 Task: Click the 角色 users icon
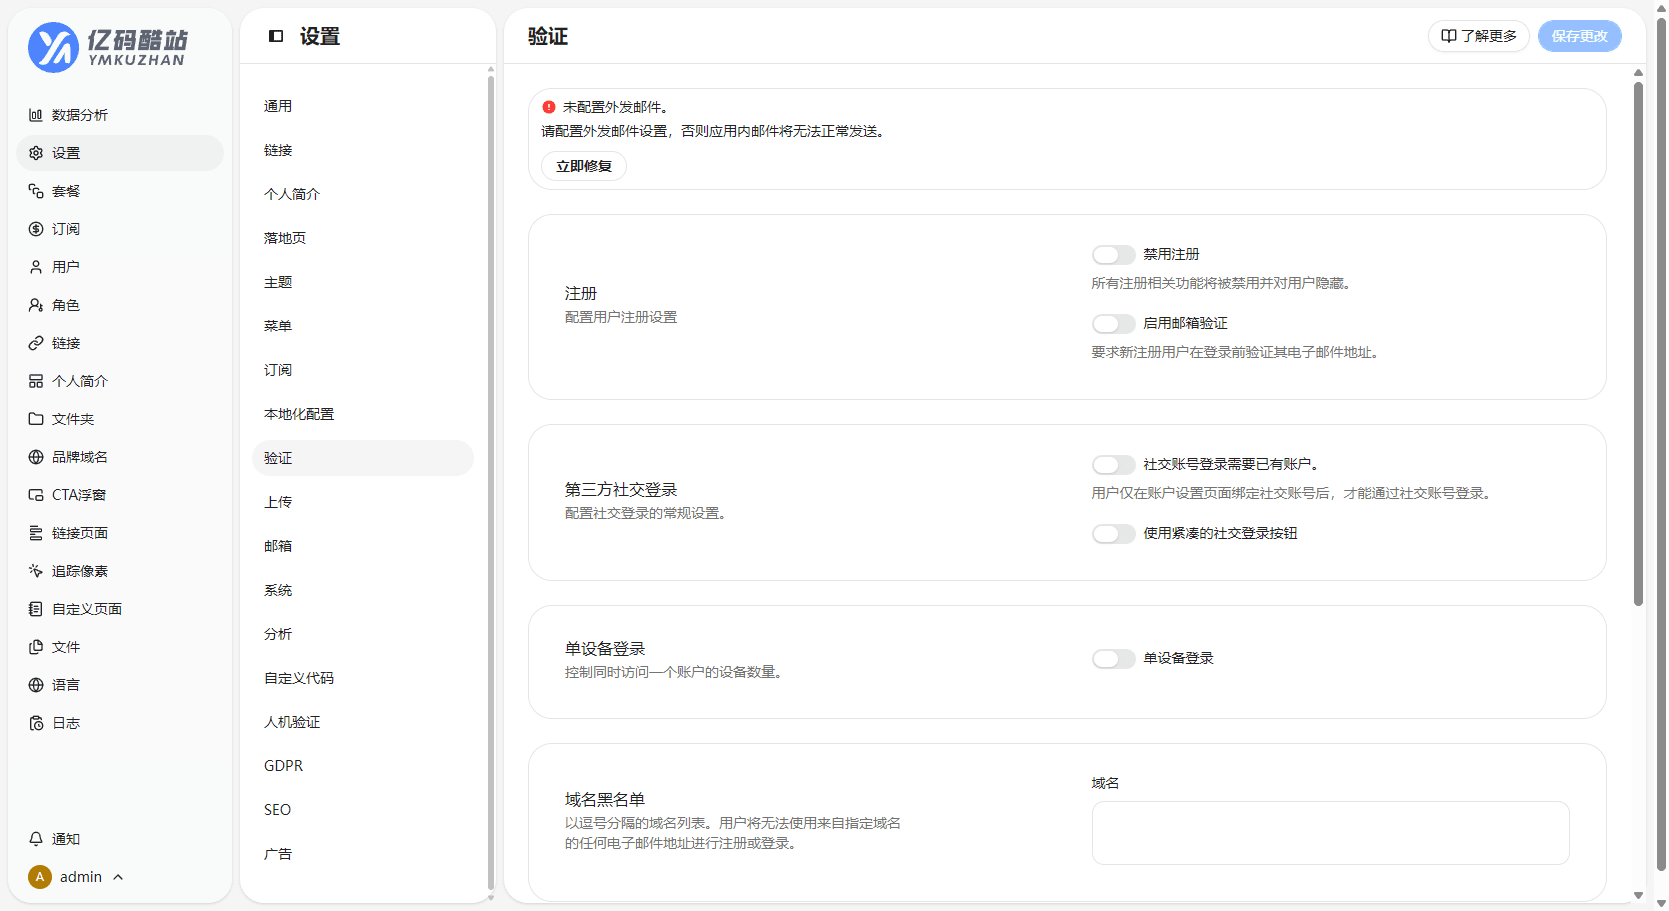pos(36,305)
